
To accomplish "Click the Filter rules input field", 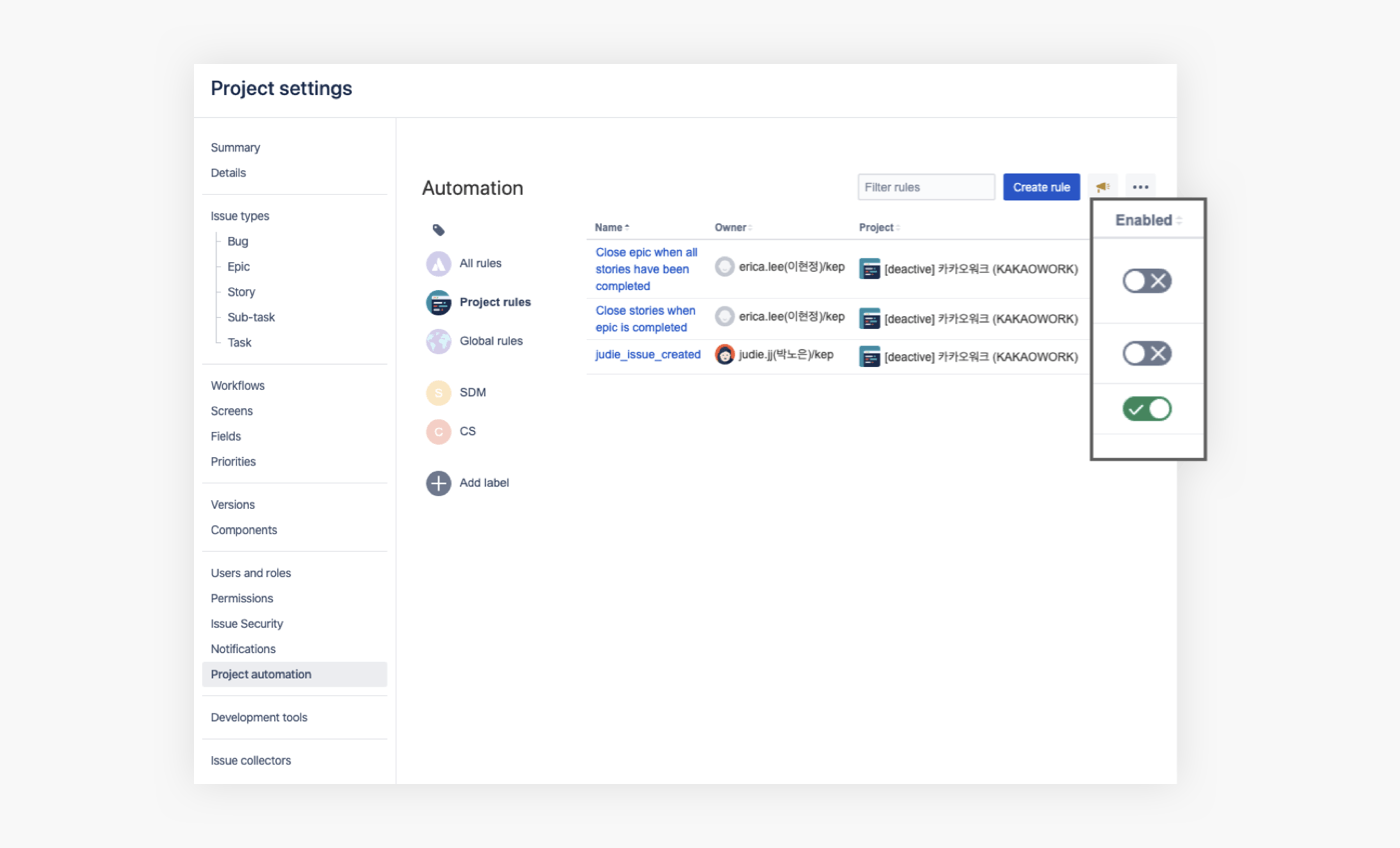I will 926,187.
